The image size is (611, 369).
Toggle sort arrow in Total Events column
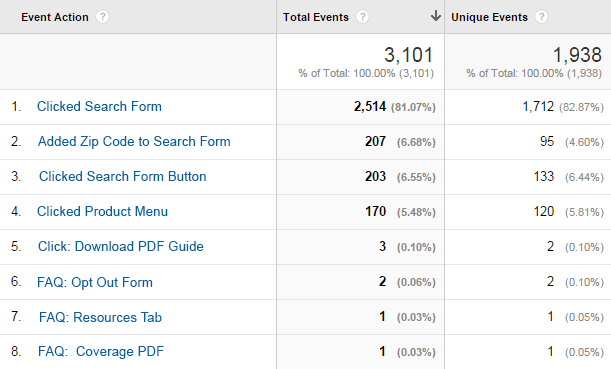pos(436,16)
